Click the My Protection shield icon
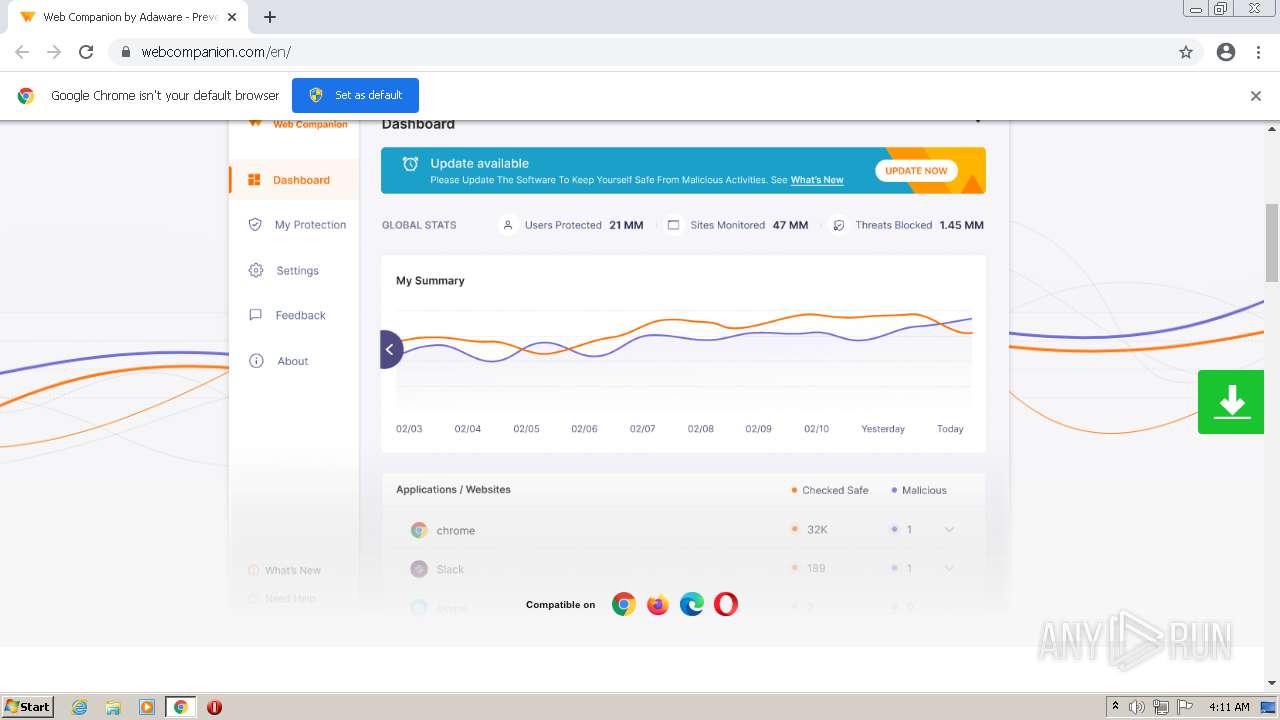The height and width of the screenshot is (720, 1280). (255, 225)
